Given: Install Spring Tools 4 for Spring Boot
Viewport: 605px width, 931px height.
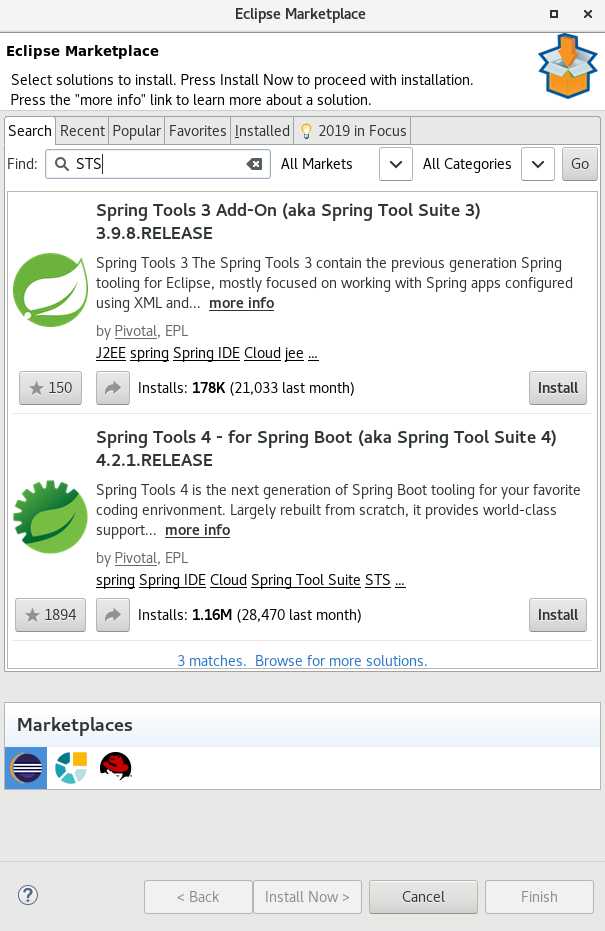Looking at the screenshot, I should pyautogui.click(x=558, y=615).
